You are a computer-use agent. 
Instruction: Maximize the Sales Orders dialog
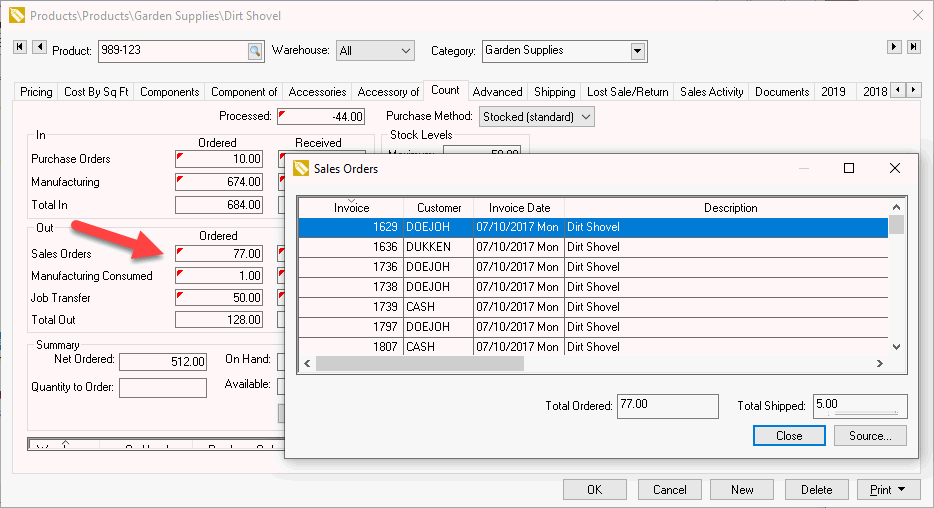(x=849, y=168)
